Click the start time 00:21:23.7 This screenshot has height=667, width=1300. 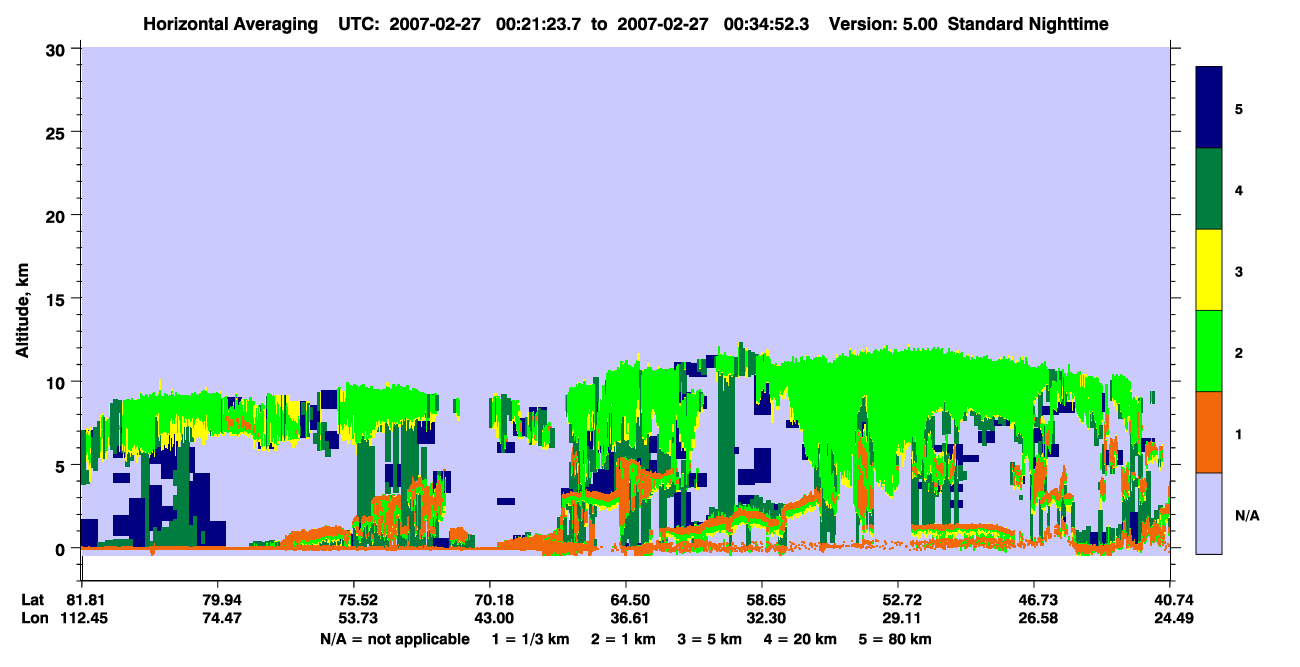[x=538, y=23]
